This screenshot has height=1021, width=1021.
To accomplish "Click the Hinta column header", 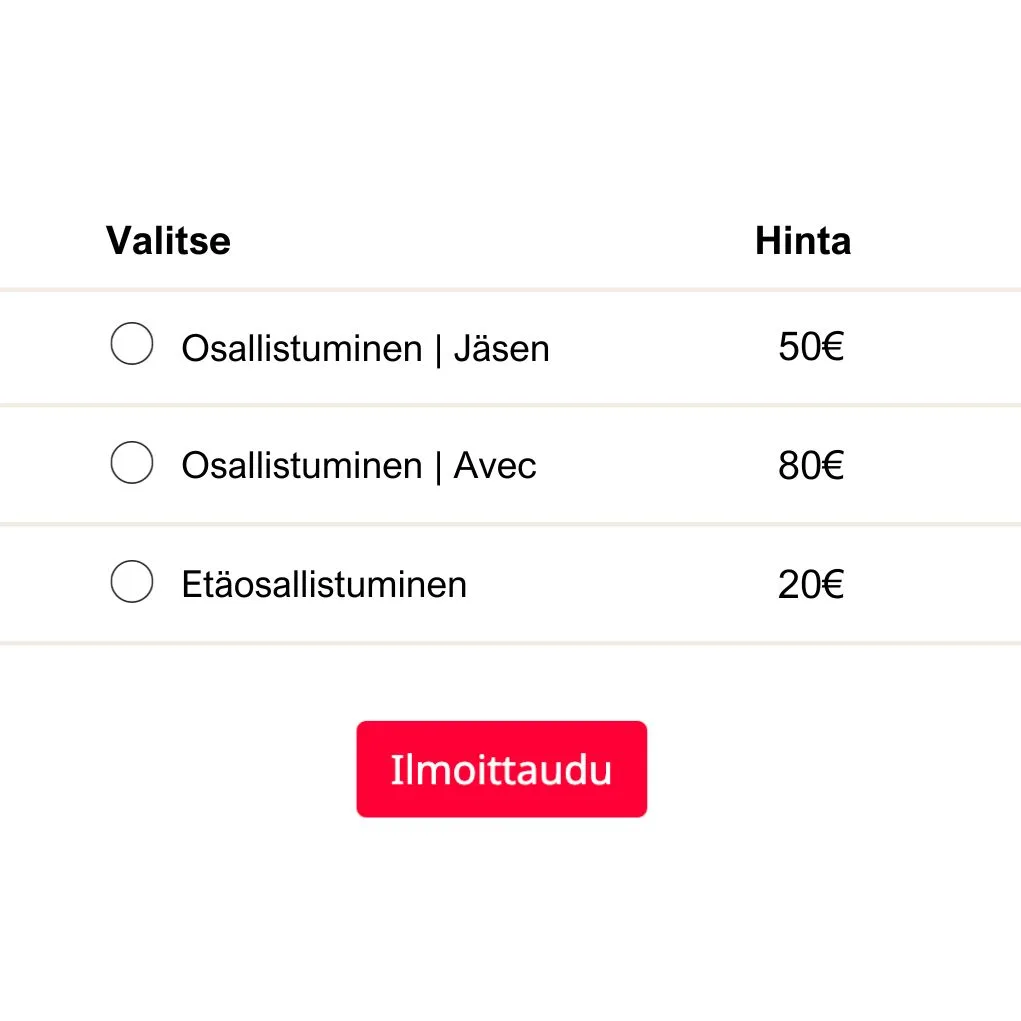I will point(803,241).
